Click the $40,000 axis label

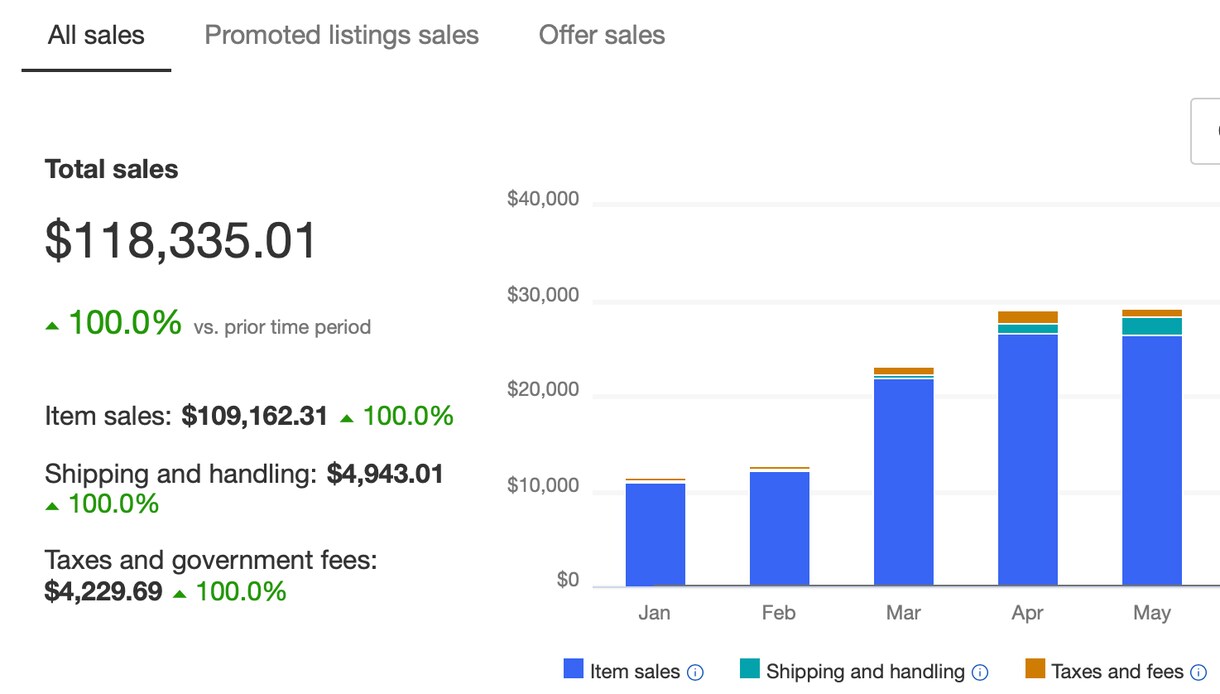point(543,199)
